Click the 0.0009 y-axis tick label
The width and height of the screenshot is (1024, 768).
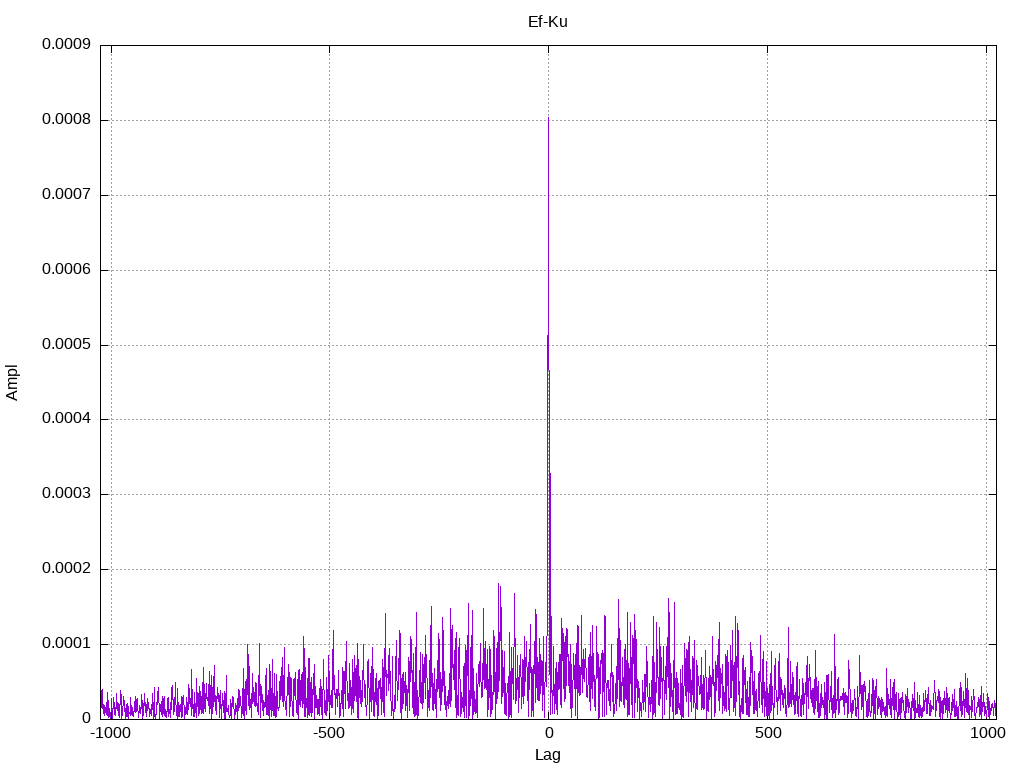pos(67,44)
